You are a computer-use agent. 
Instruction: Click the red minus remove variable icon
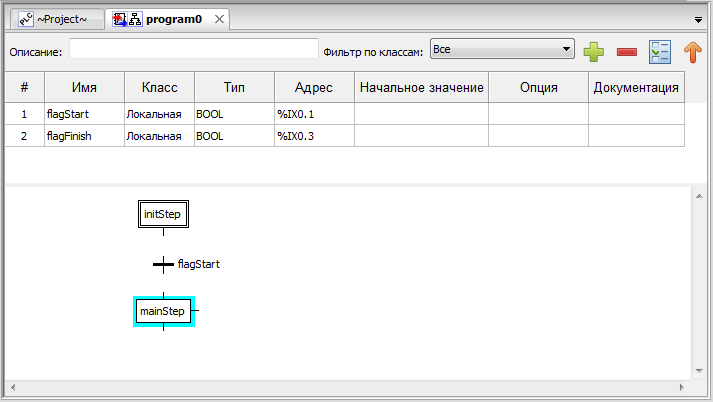click(627, 51)
